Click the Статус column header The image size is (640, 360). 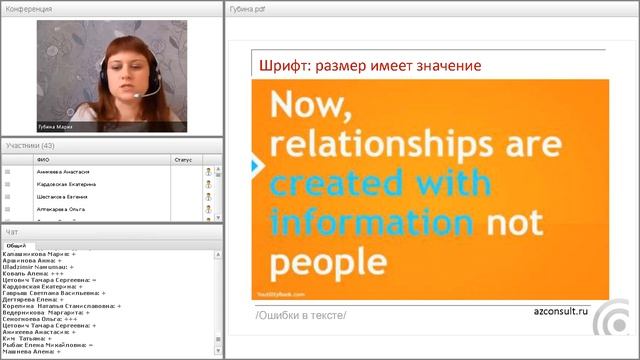[x=187, y=160]
